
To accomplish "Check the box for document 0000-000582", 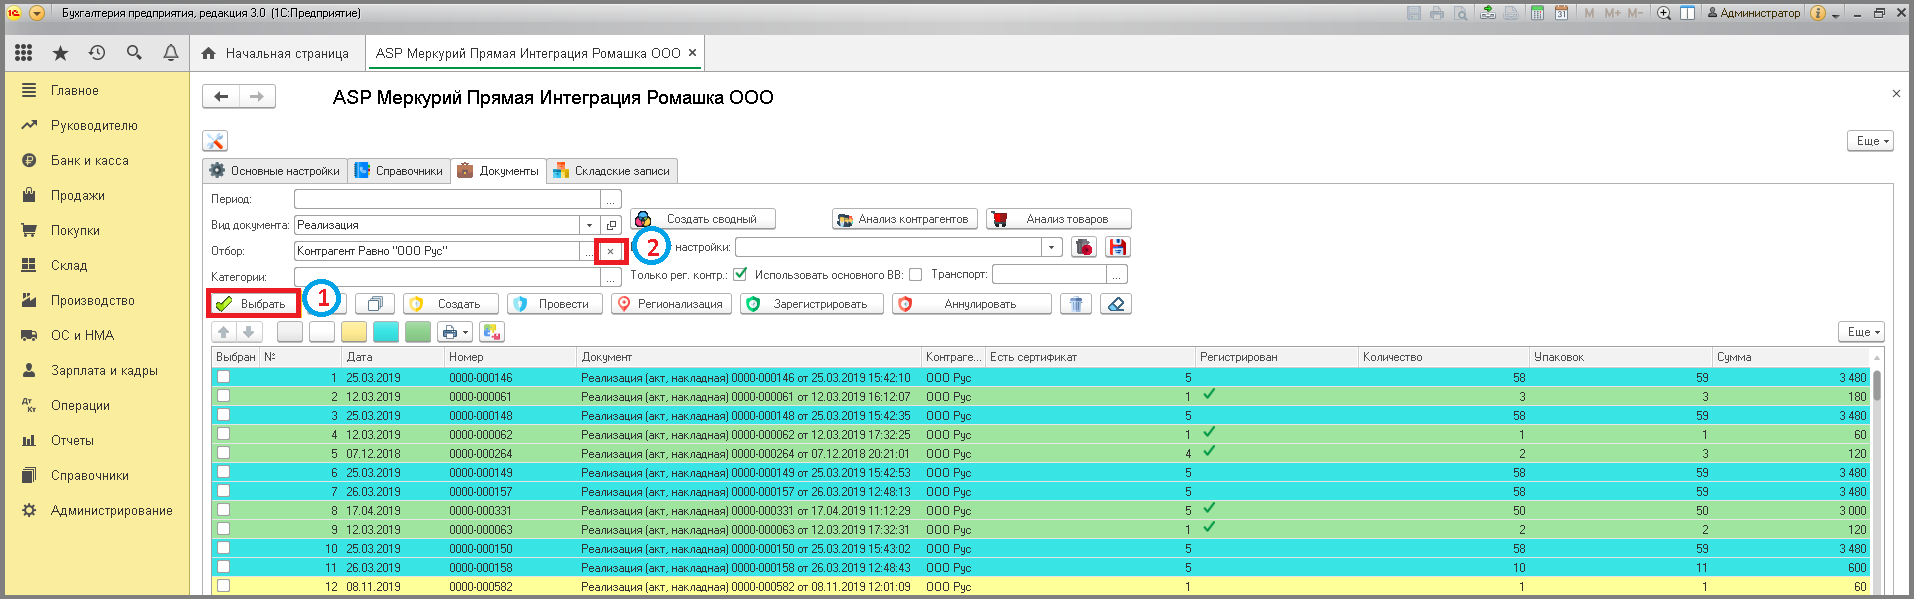I will pos(224,586).
